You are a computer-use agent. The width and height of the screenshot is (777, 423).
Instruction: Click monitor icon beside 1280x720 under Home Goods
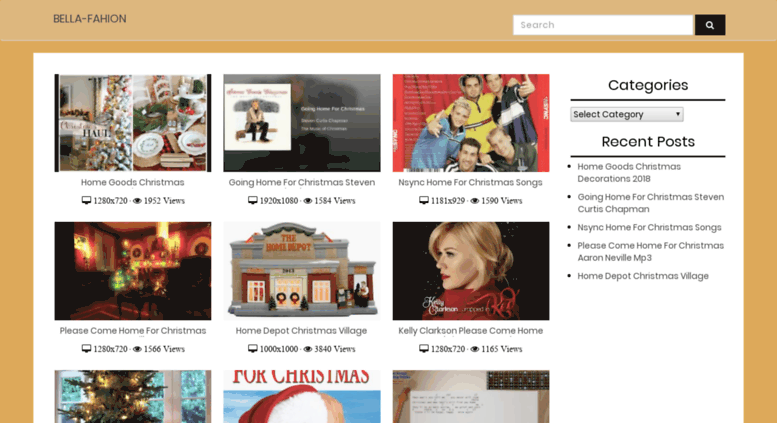tap(86, 201)
